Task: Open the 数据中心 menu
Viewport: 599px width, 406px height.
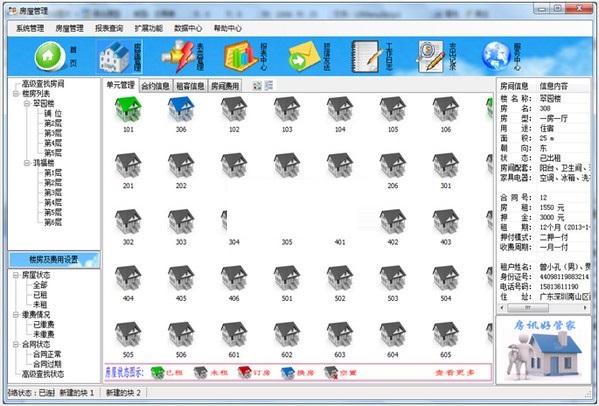Action: 188,28
